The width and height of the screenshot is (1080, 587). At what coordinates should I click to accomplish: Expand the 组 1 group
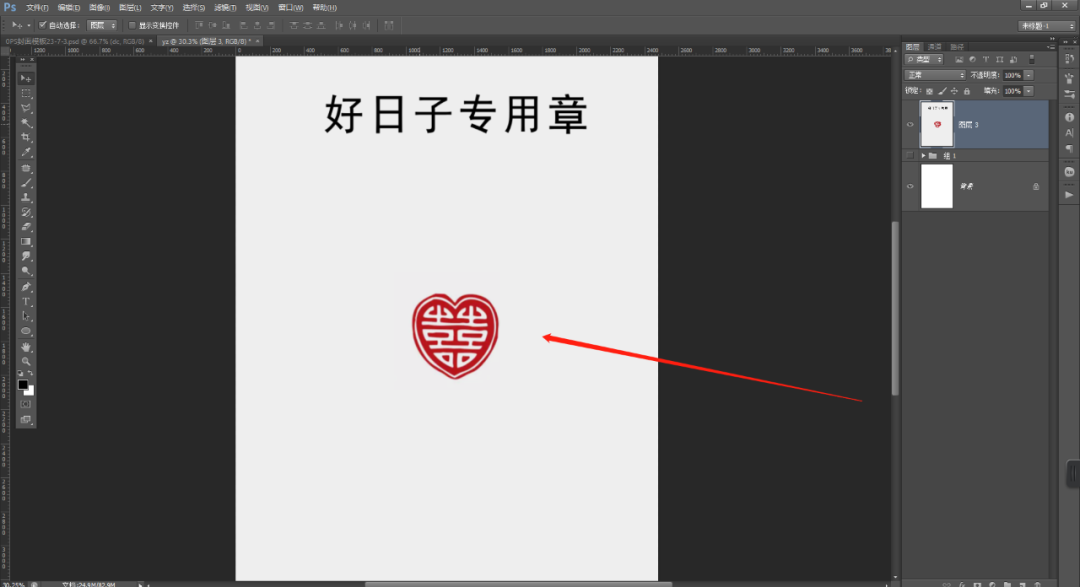coord(923,156)
